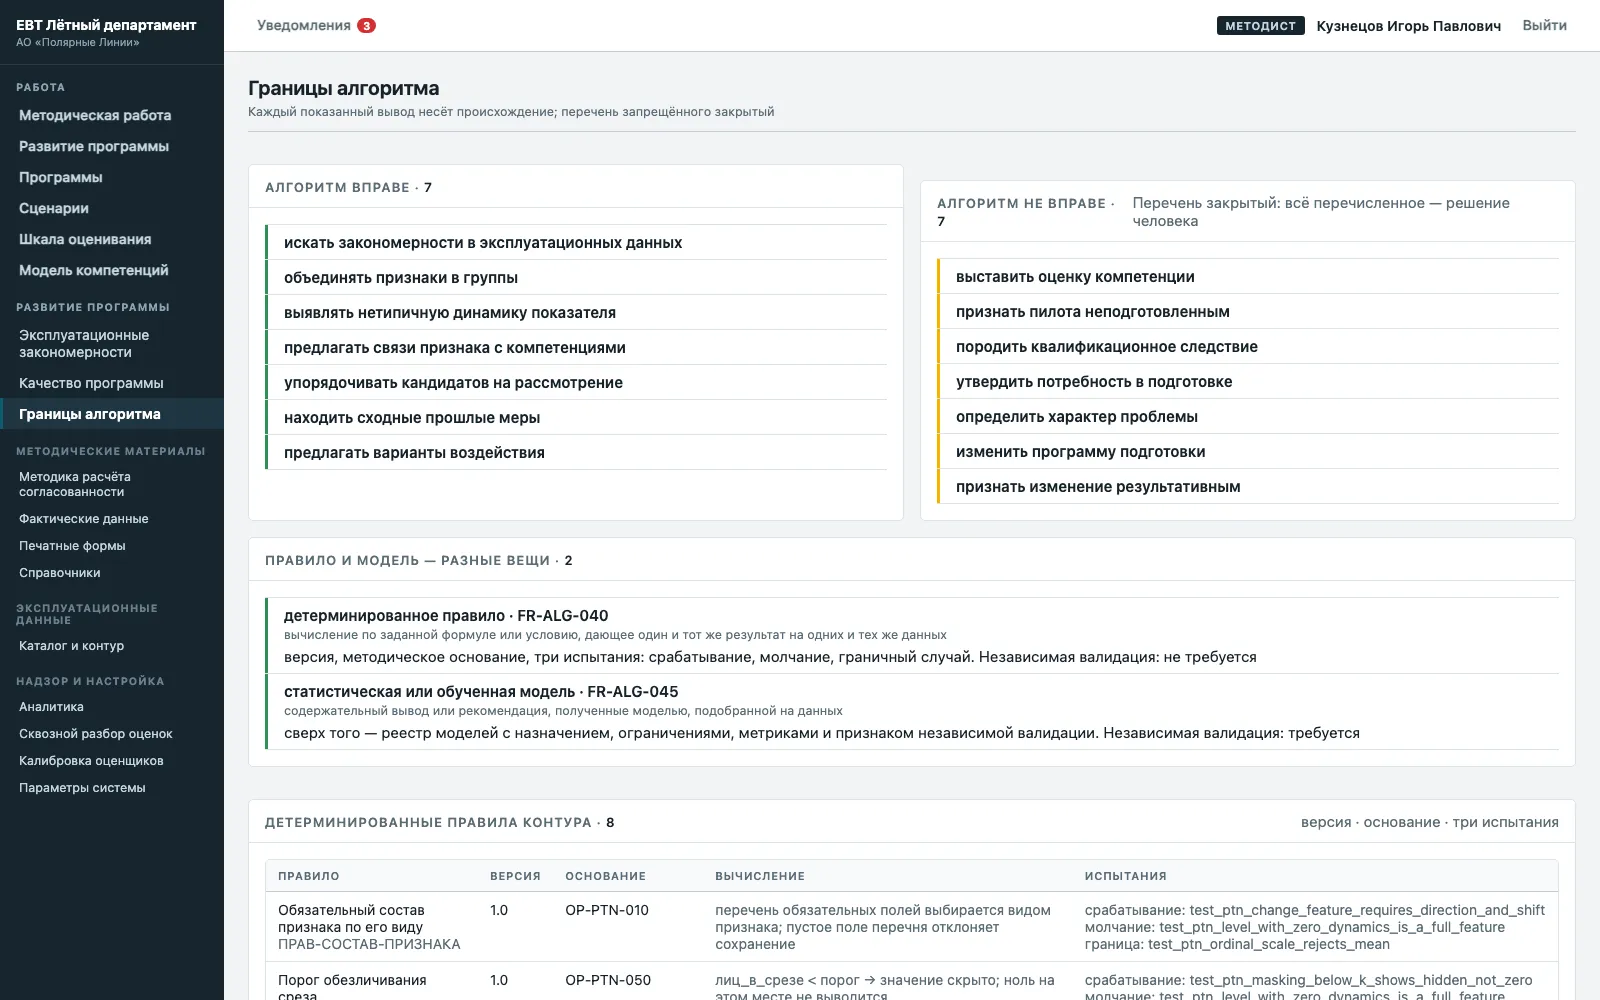Click the row объединять признаки в группы
1600x1000 pixels.
click(576, 278)
